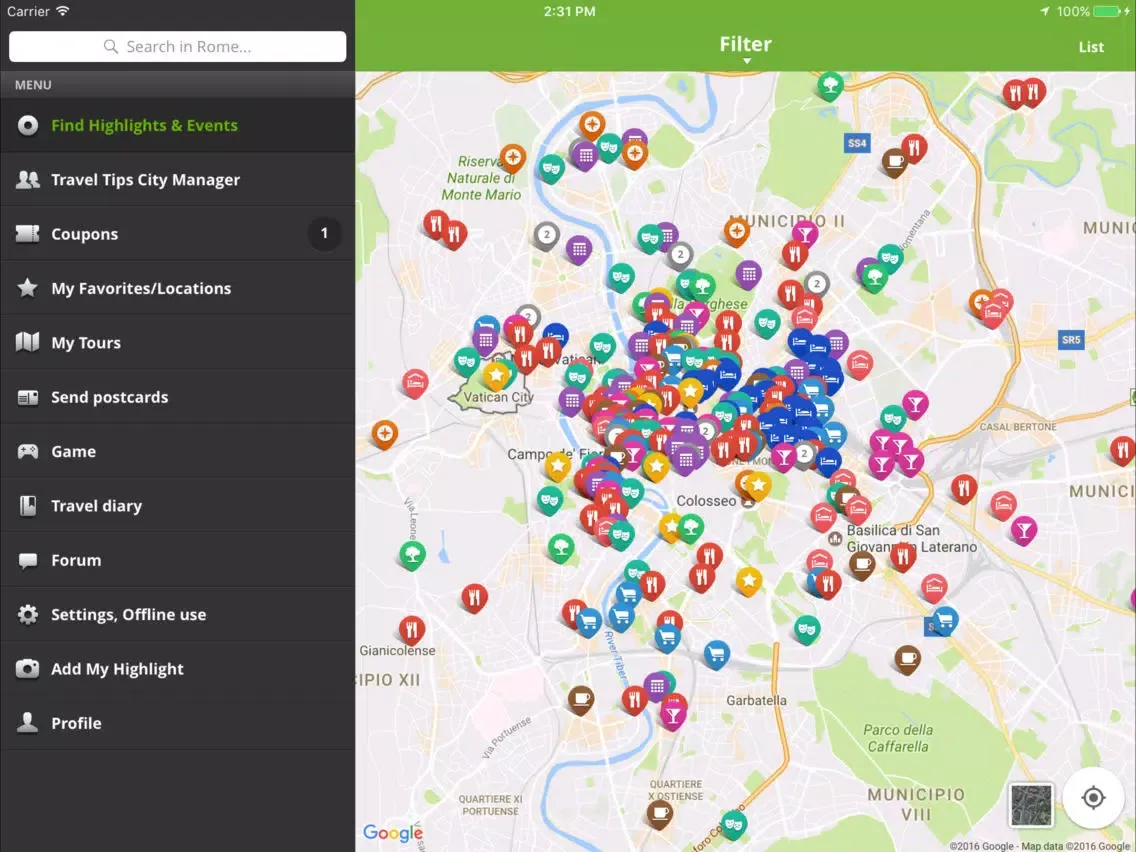This screenshot has height=852, width=1136.
Task: Click the camera icon beside Add My Highlight
Action: (x=28, y=668)
